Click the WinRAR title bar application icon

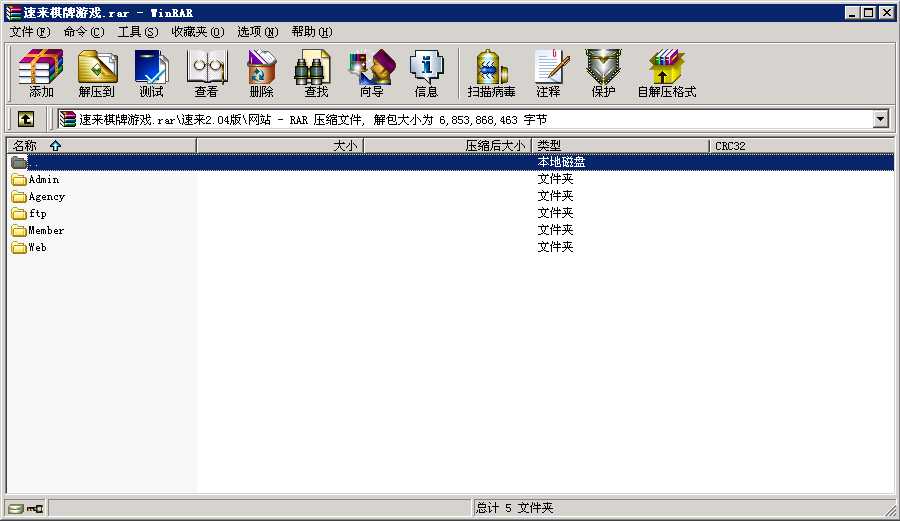pos(13,13)
